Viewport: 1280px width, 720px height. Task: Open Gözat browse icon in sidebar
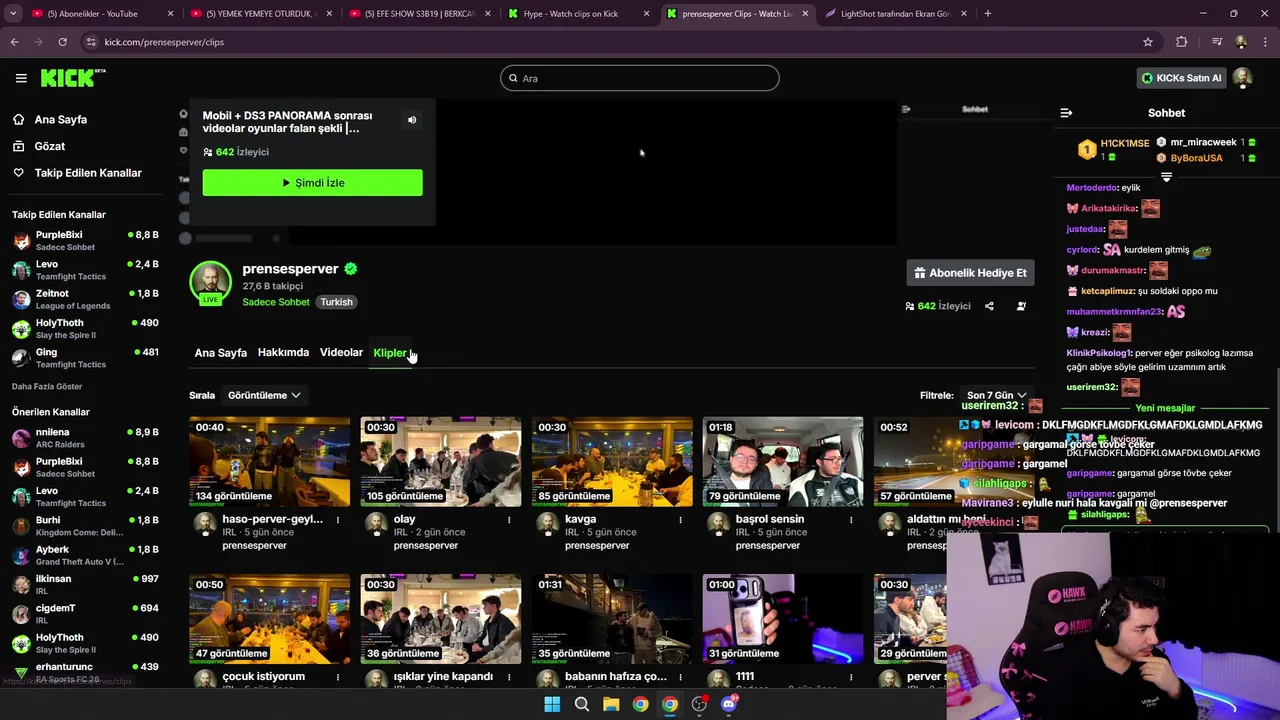point(18,146)
